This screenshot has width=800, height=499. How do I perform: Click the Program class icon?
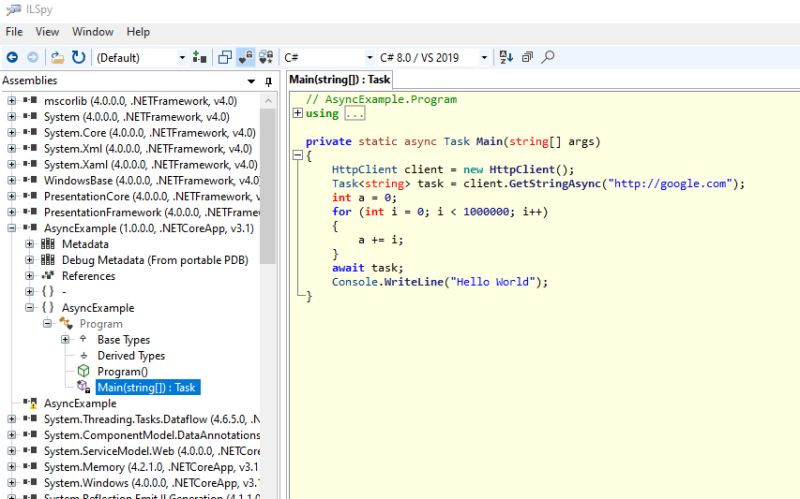pyautogui.click(x=66, y=323)
